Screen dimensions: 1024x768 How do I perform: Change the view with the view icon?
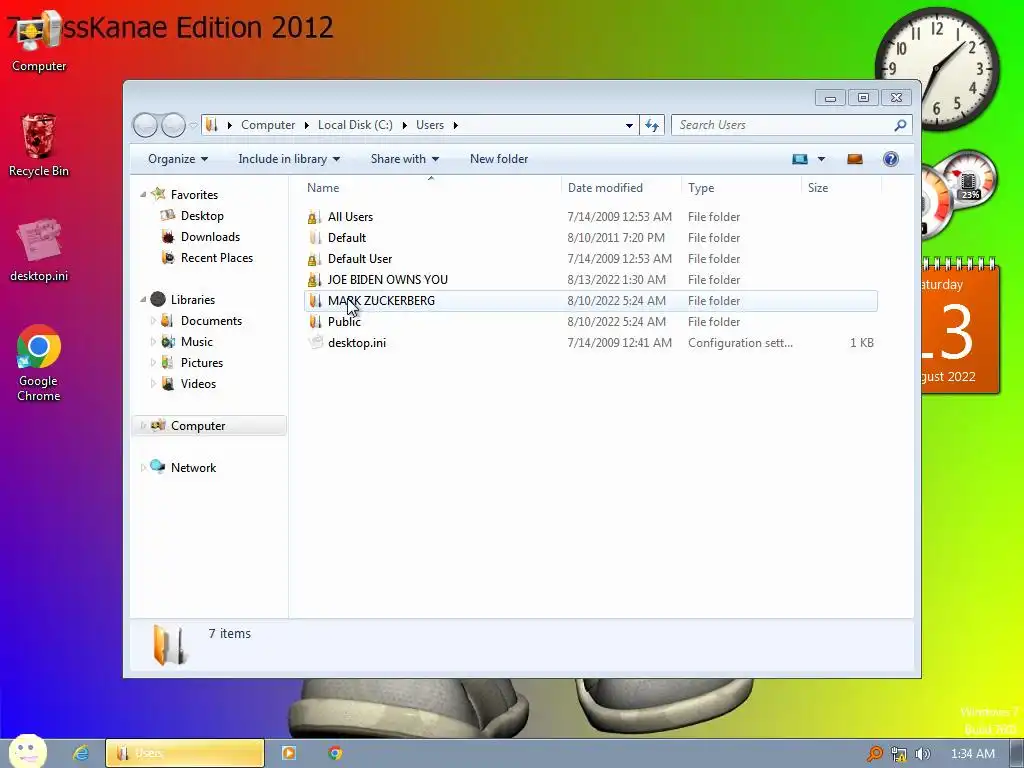800,159
